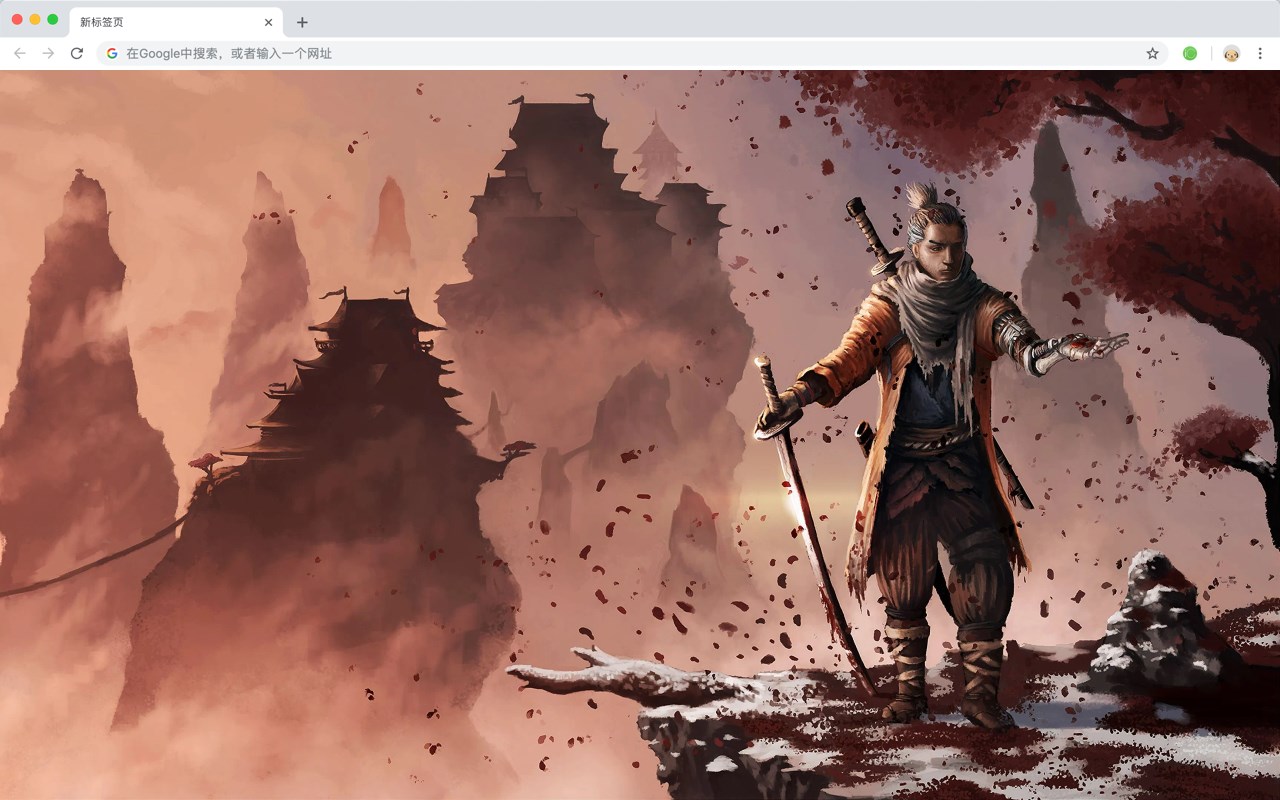
Task: Open the Chrome three-dot menu
Action: coord(1260,53)
